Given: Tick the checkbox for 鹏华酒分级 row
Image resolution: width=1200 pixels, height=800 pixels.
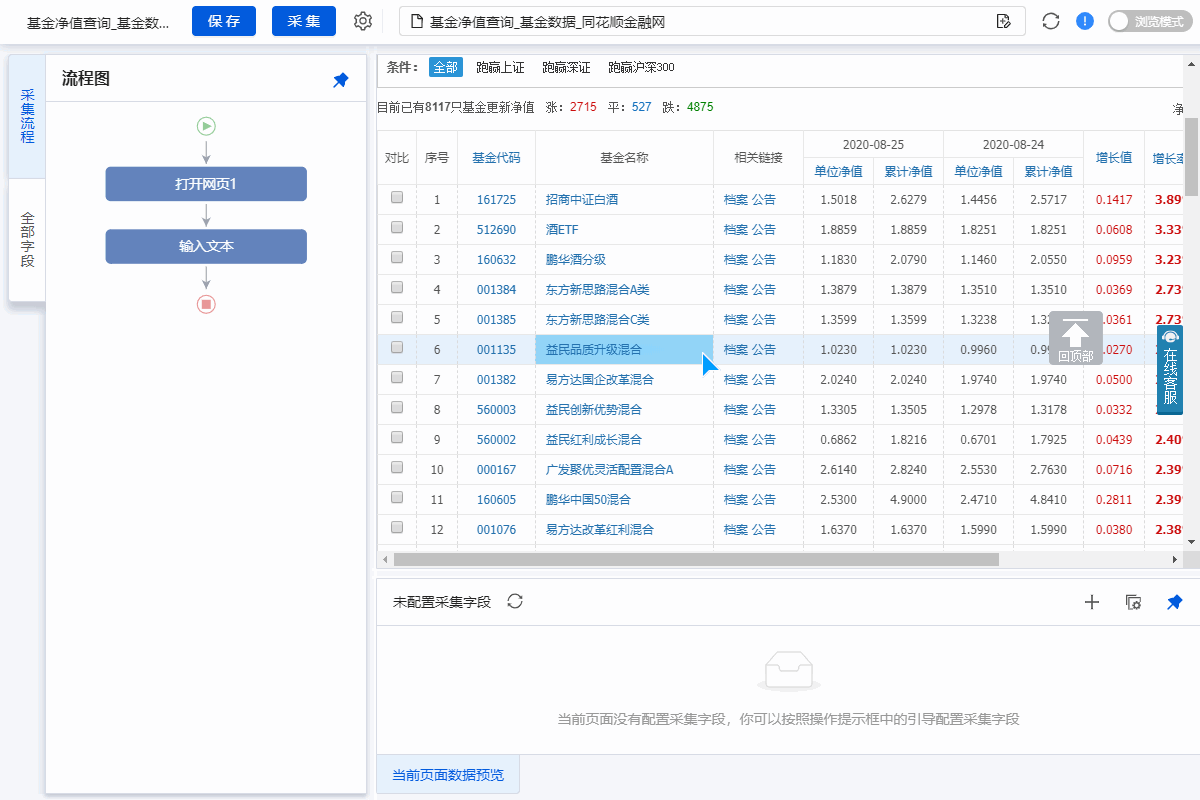Looking at the screenshot, I should pyautogui.click(x=397, y=258).
